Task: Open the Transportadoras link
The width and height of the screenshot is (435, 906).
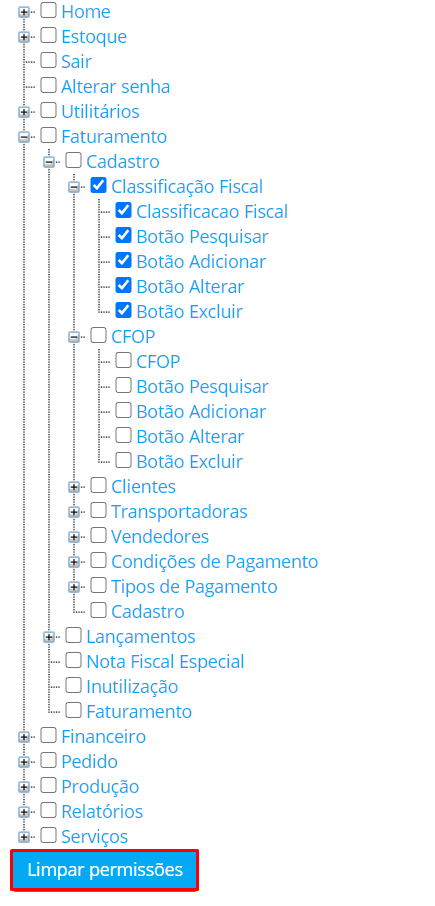Action: (x=179, y=512)
